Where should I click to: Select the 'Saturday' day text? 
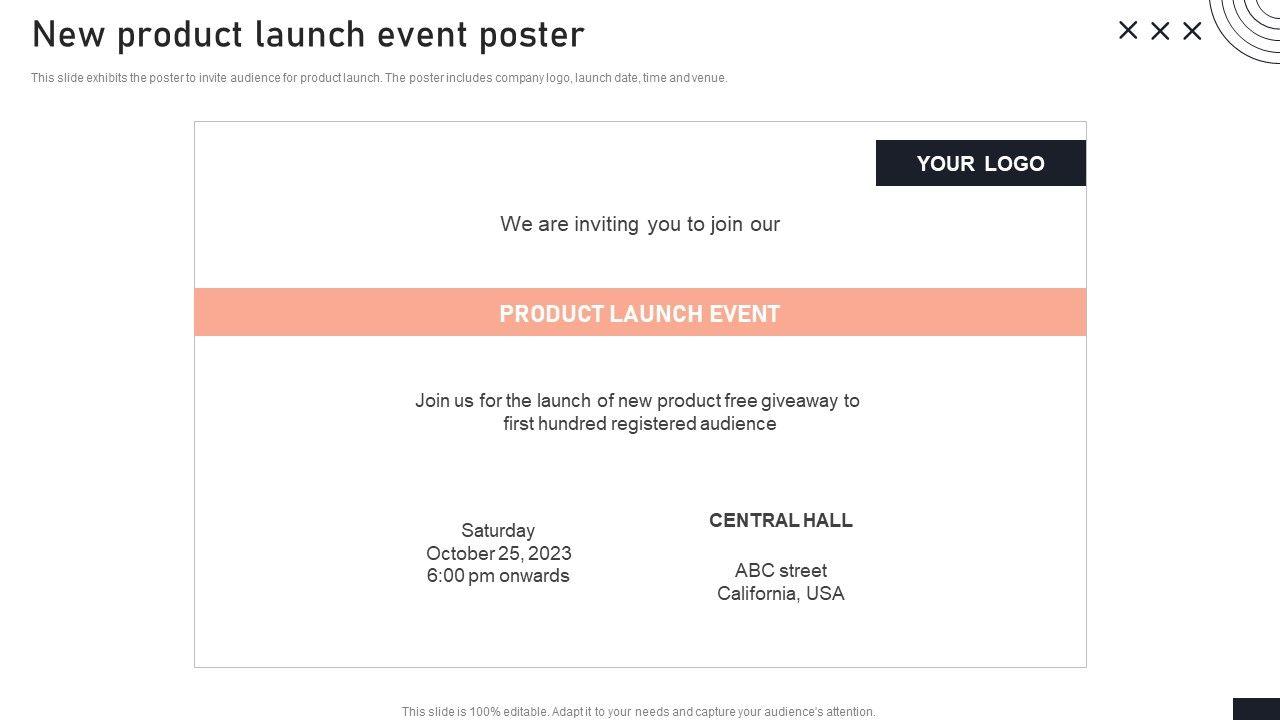(498, 531)
